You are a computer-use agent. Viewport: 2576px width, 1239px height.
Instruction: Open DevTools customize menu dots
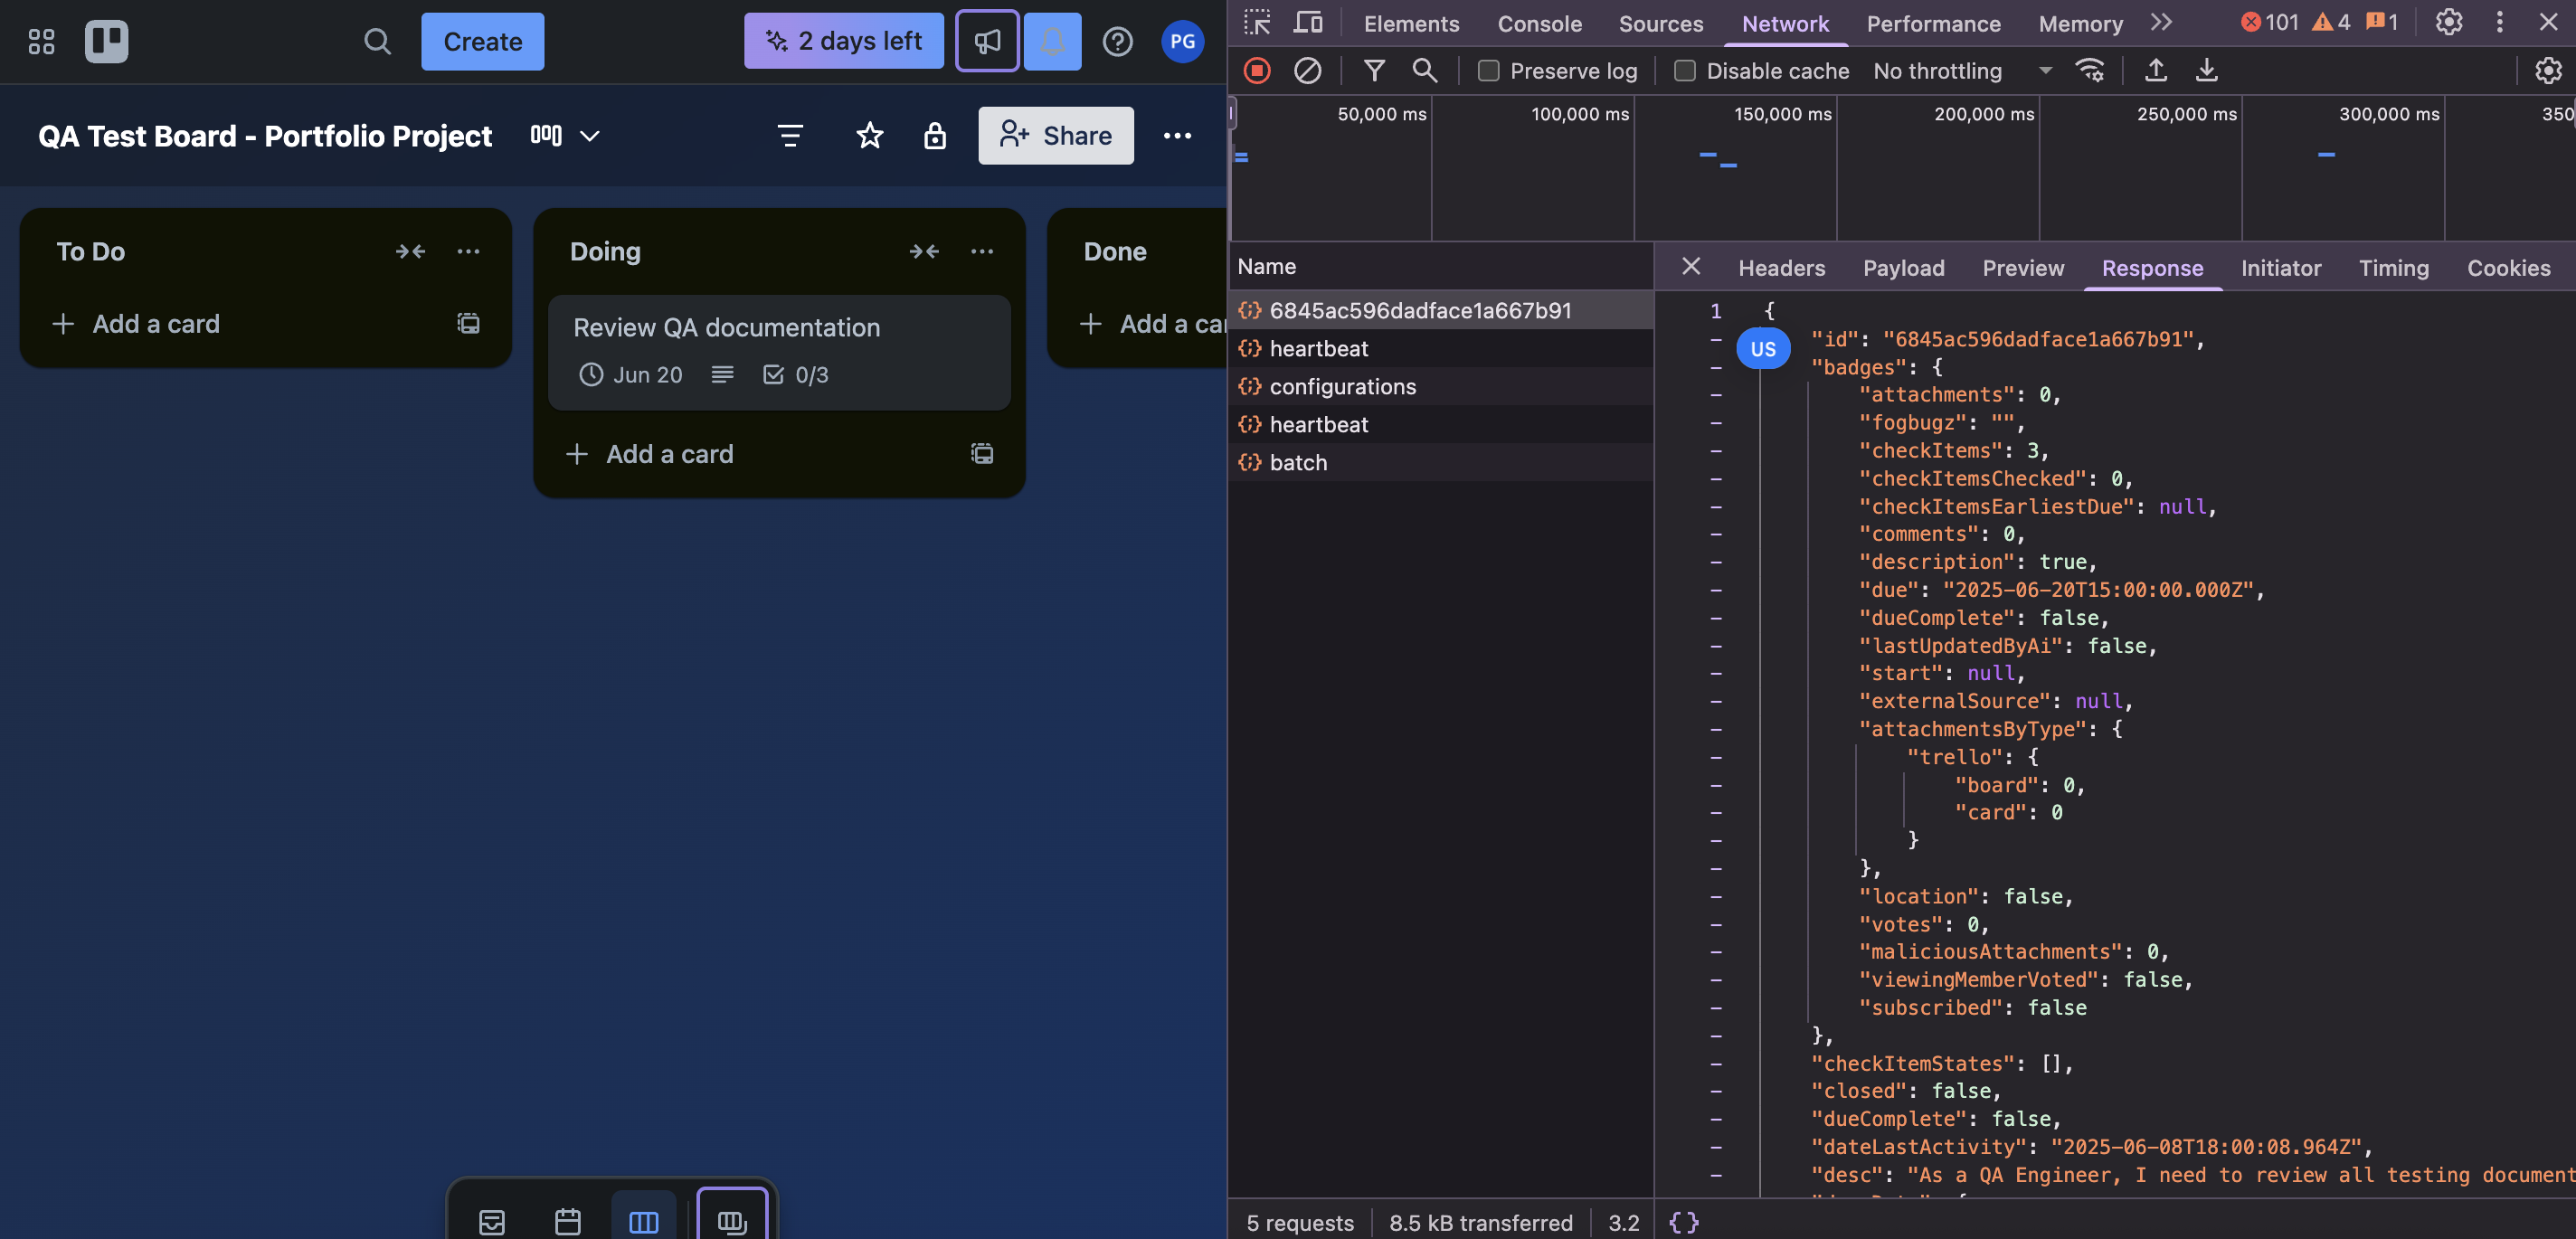pyautogui.click(x=2499, y=22)
